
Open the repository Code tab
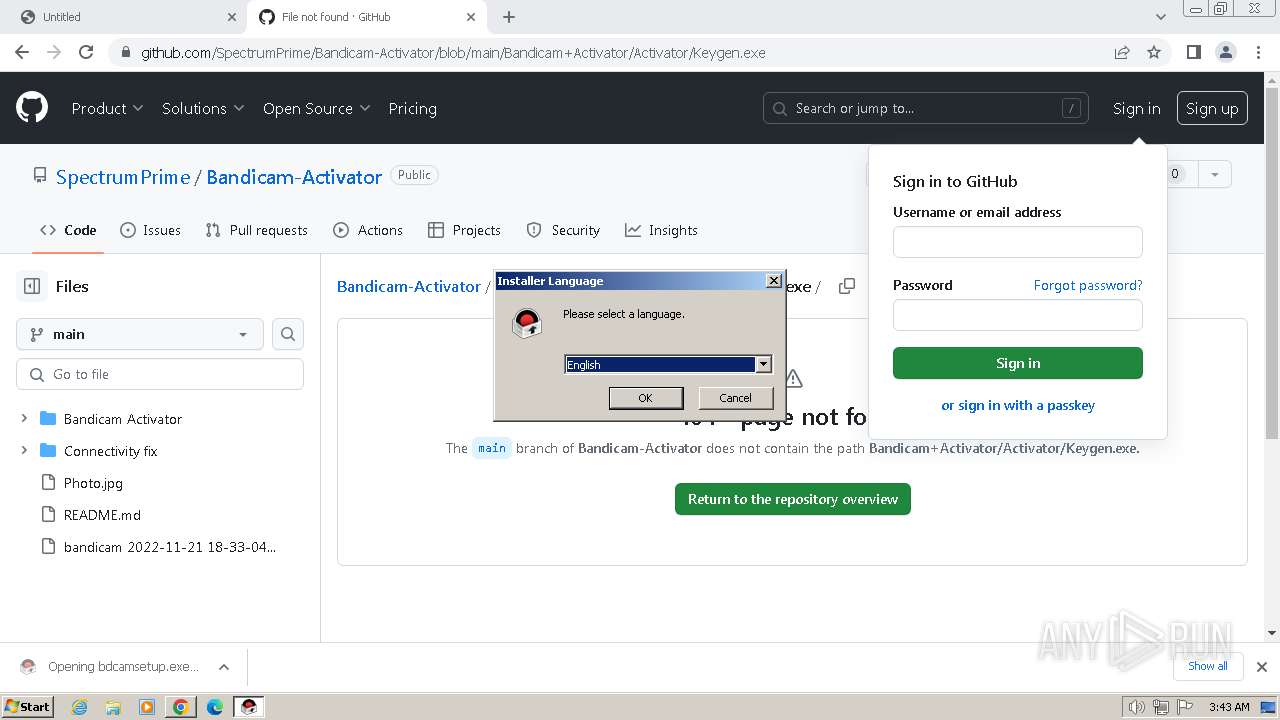point(68,230)
